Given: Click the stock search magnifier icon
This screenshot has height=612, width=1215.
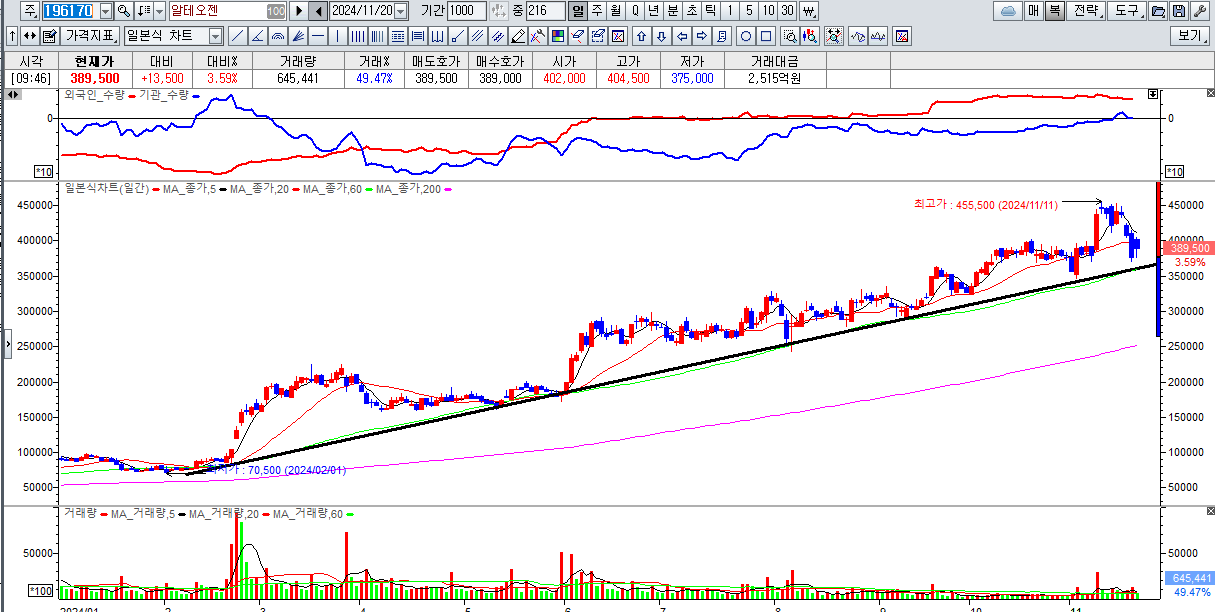Looking at the screenshot, I should (x=124, y=11).
